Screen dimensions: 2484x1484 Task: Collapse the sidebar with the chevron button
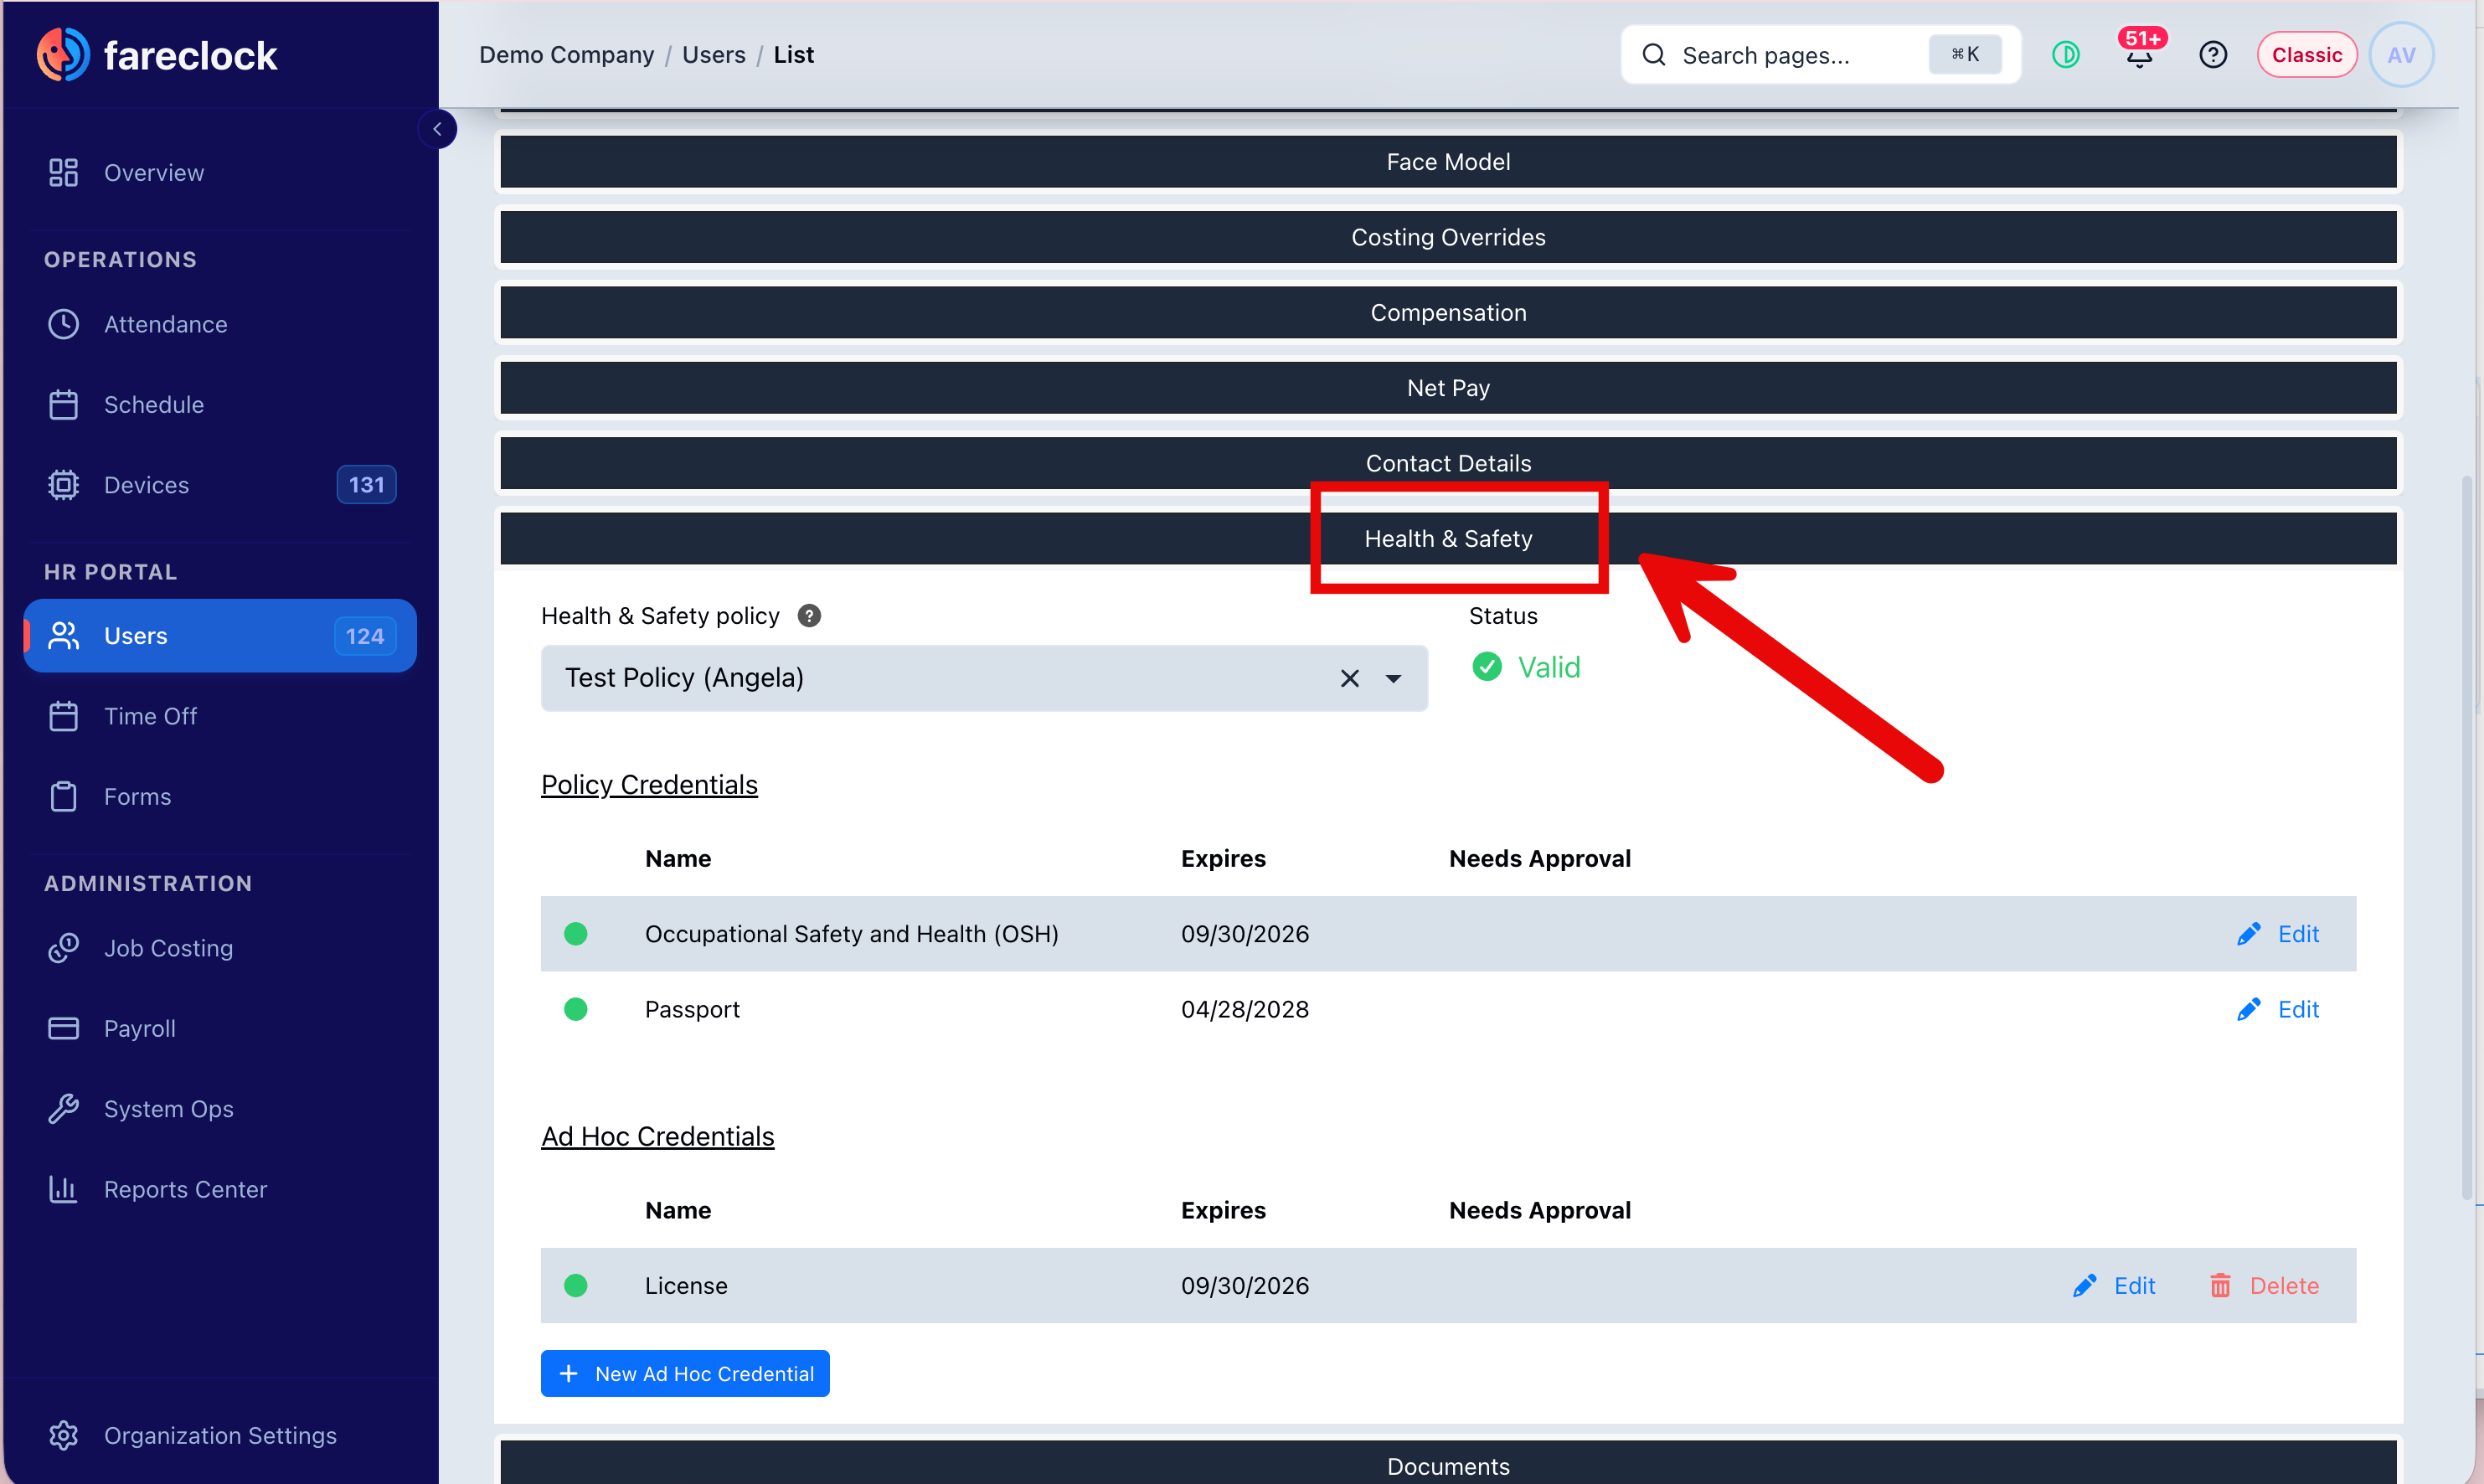click(437, 129)
